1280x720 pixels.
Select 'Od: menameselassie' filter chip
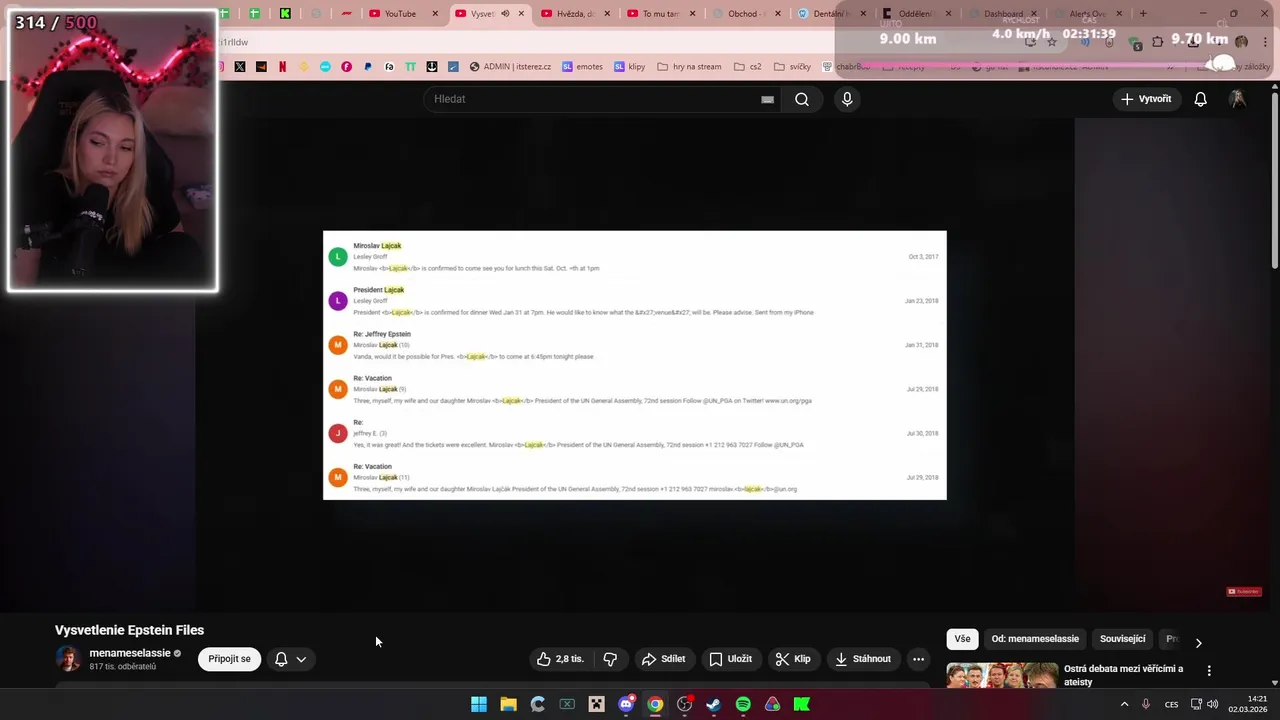pyautogui.click(x=1035, y=639)
